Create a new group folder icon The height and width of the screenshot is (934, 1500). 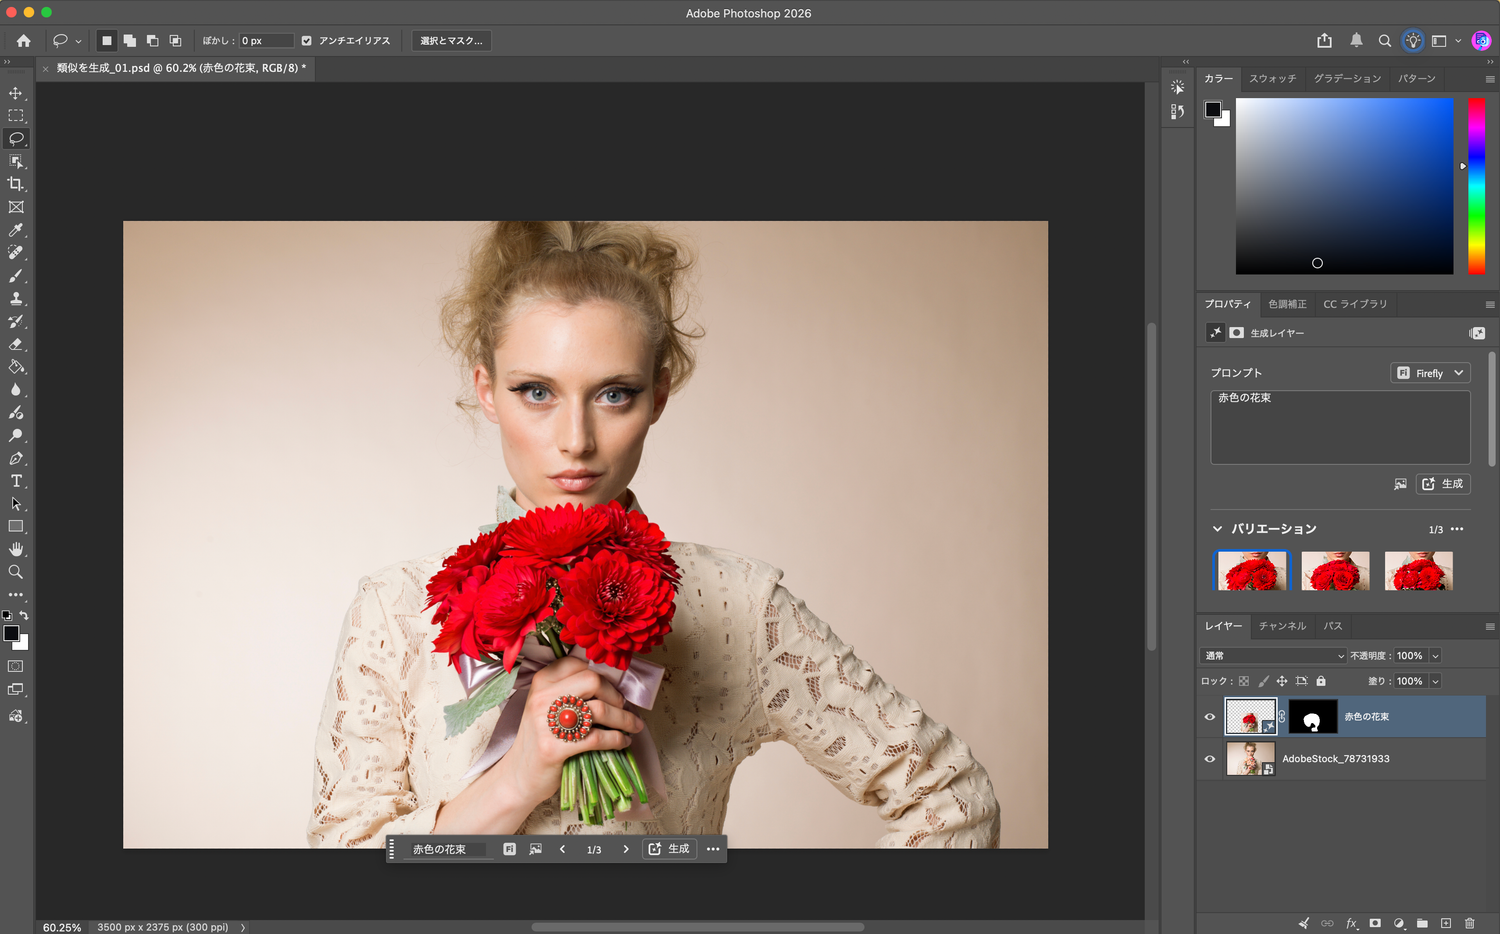pos(1422,923)
